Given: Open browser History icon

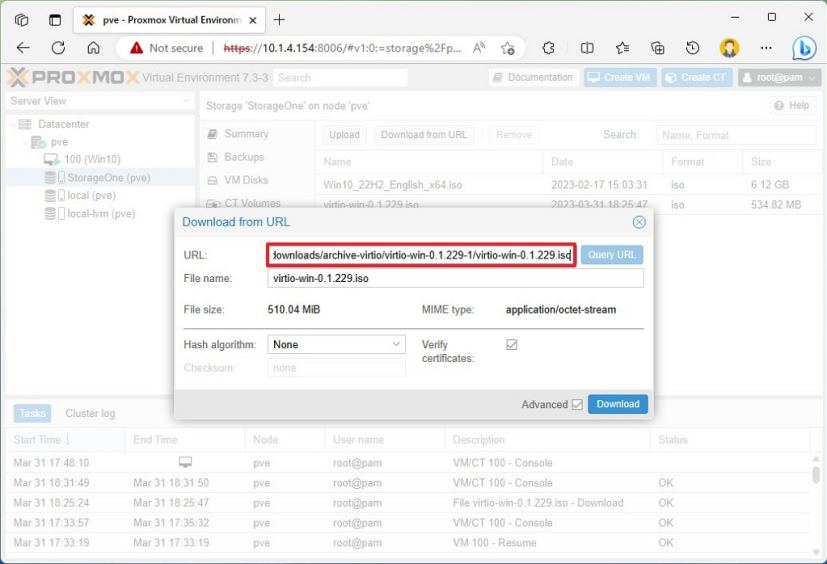Looking at the screenshot, I should (x=693, y=48).
